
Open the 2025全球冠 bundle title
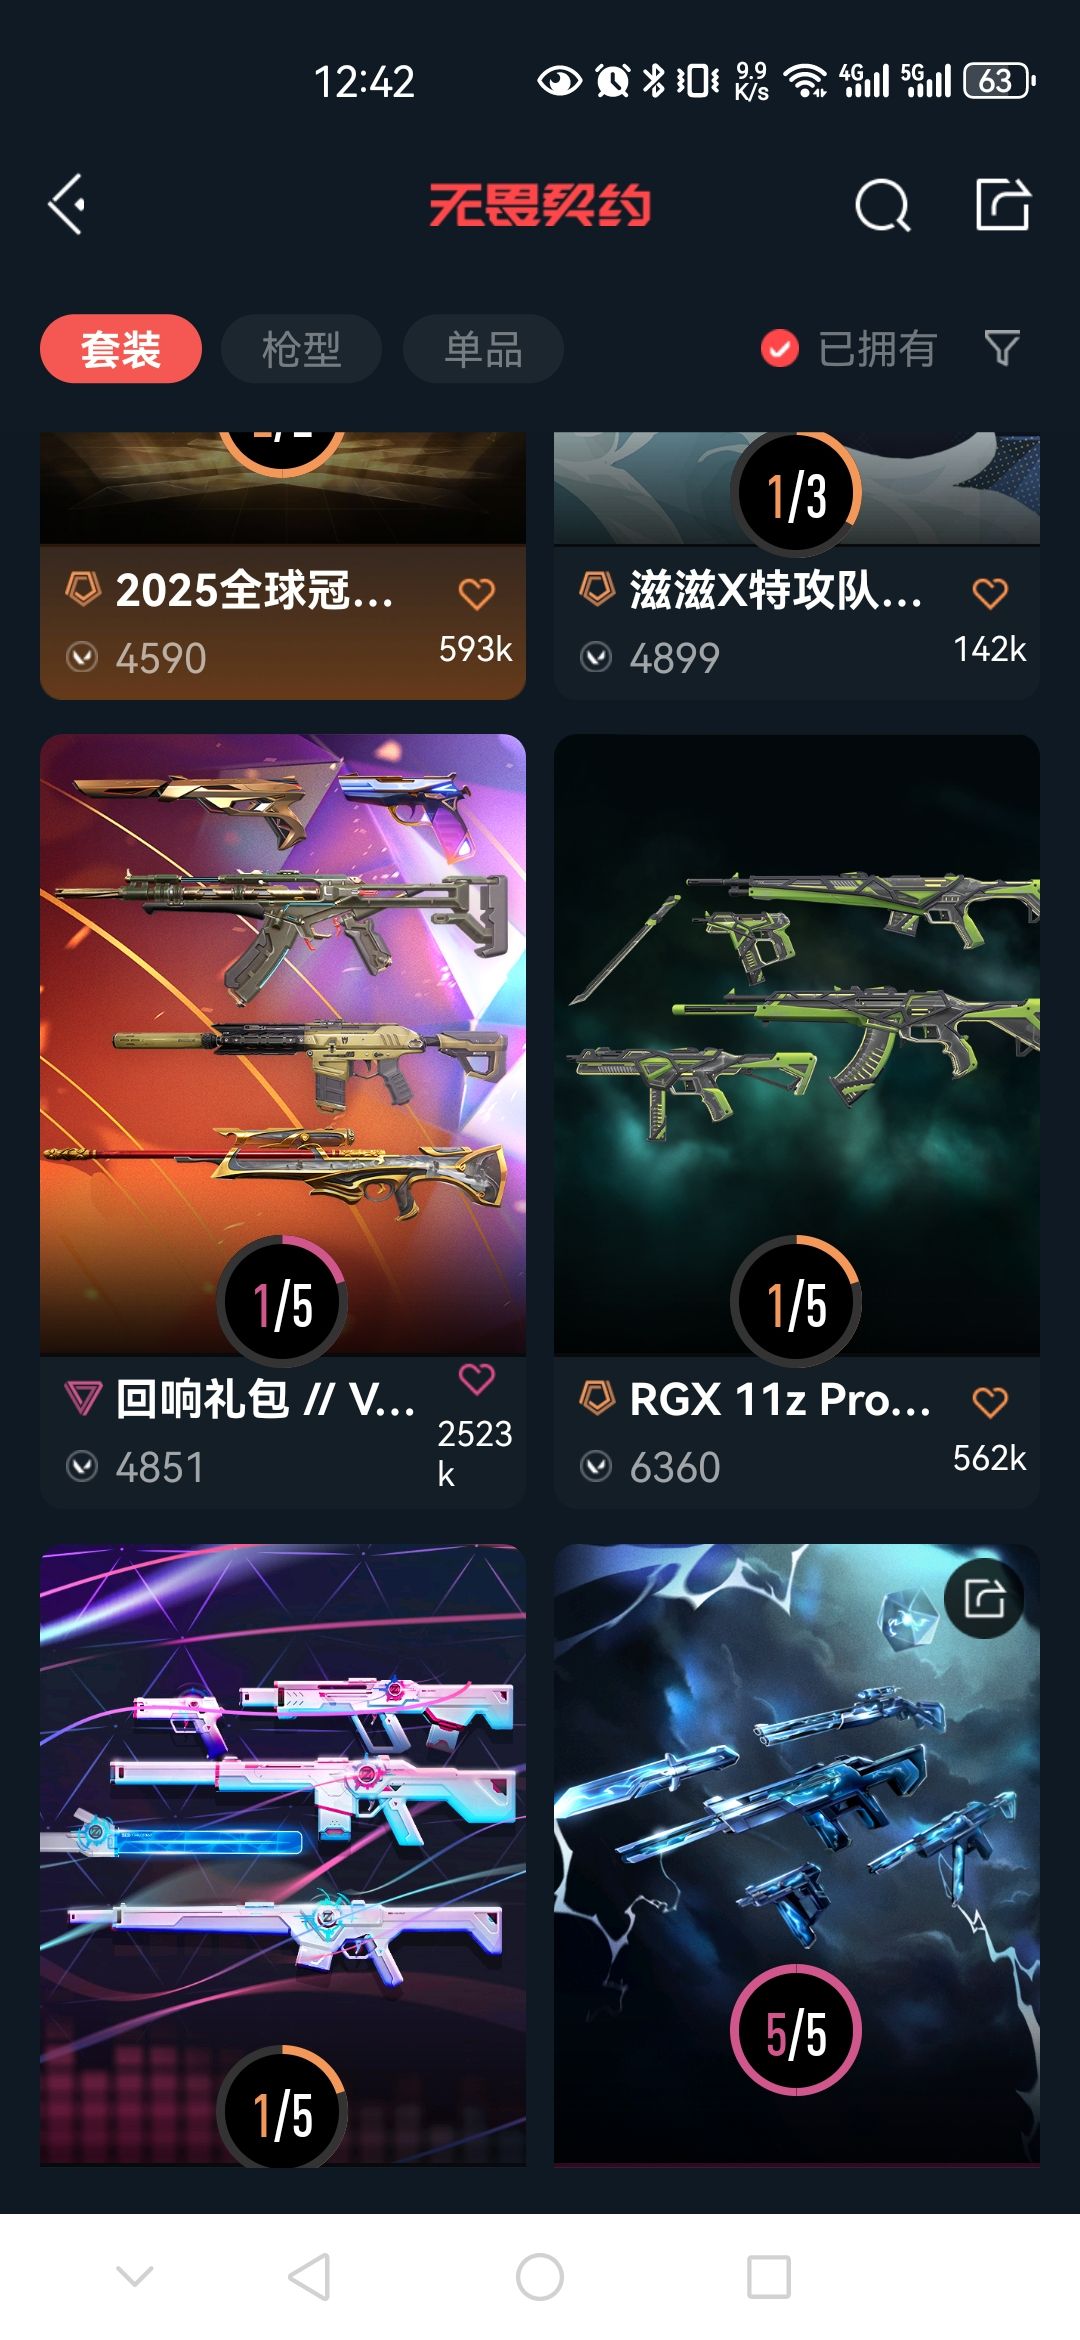click(x=254, y=591)
